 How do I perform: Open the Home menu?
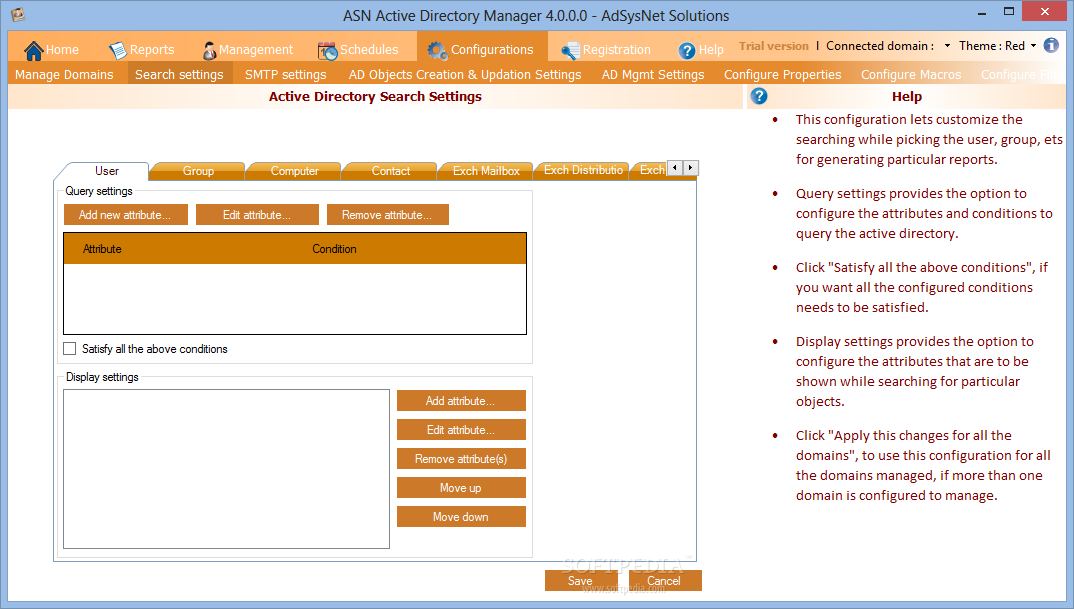[51, 50]
